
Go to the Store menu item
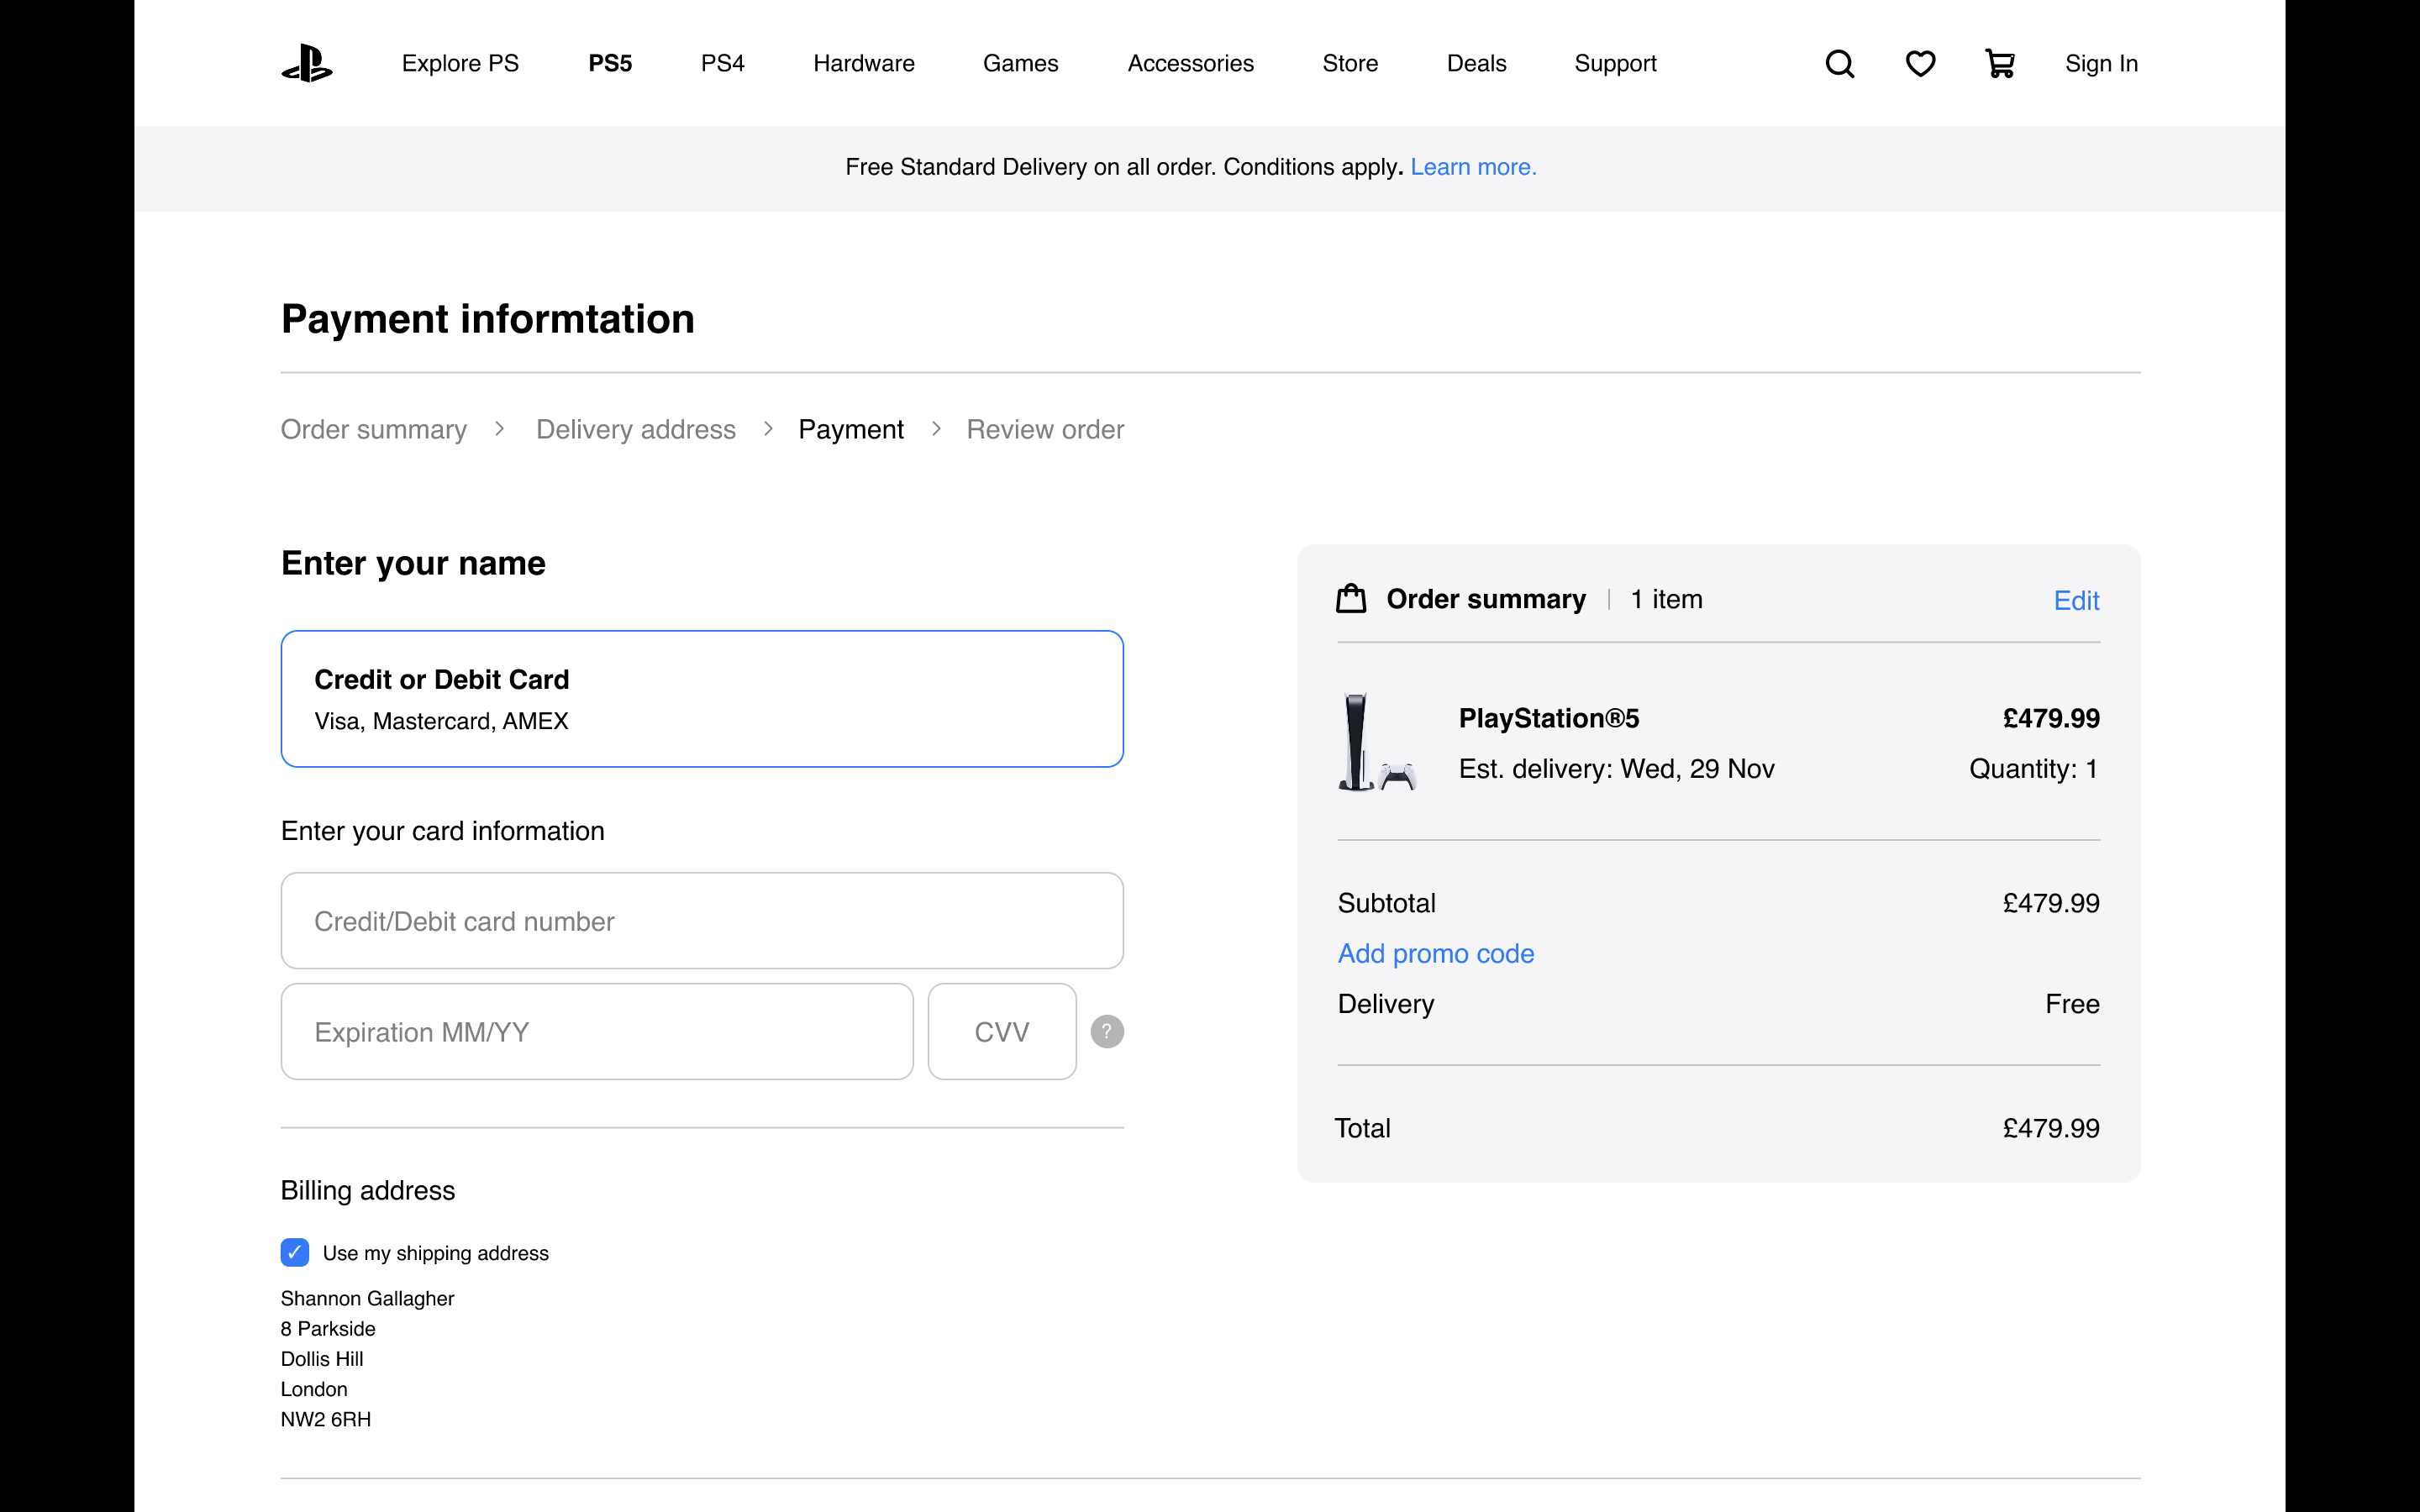(x=1350, y=63)
